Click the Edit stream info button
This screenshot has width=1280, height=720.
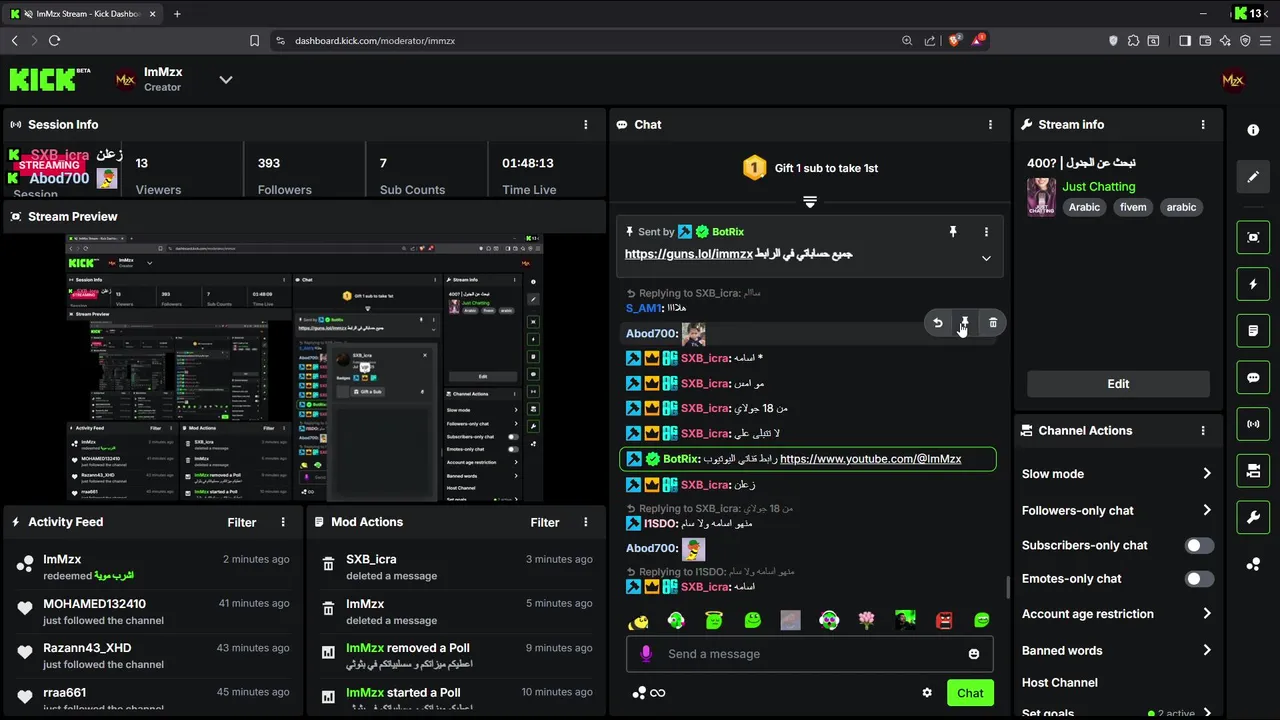point(1118,384)
